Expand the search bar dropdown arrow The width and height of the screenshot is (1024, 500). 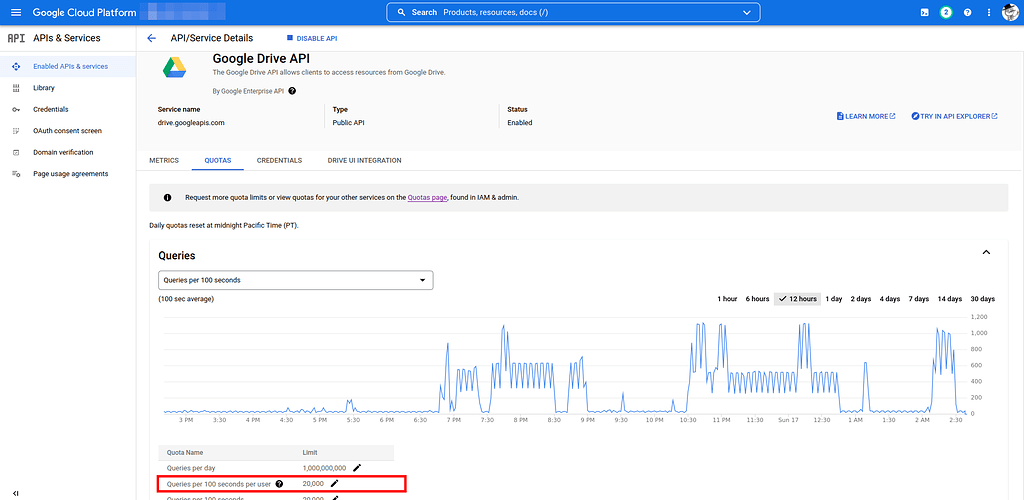point(746,12)
